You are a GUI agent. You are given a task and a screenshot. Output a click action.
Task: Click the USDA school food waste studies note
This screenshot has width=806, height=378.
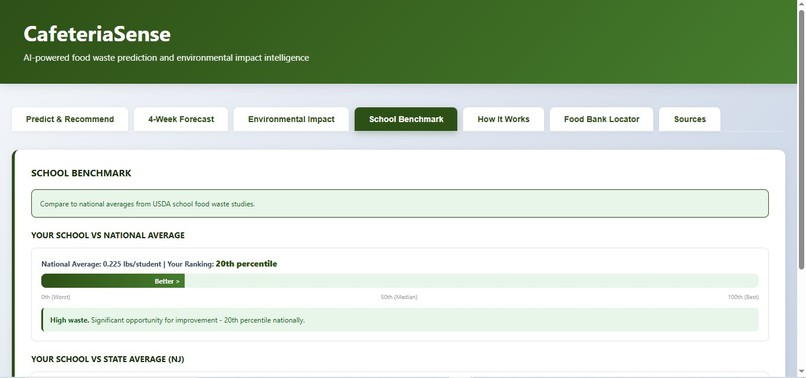coord(400,204)
